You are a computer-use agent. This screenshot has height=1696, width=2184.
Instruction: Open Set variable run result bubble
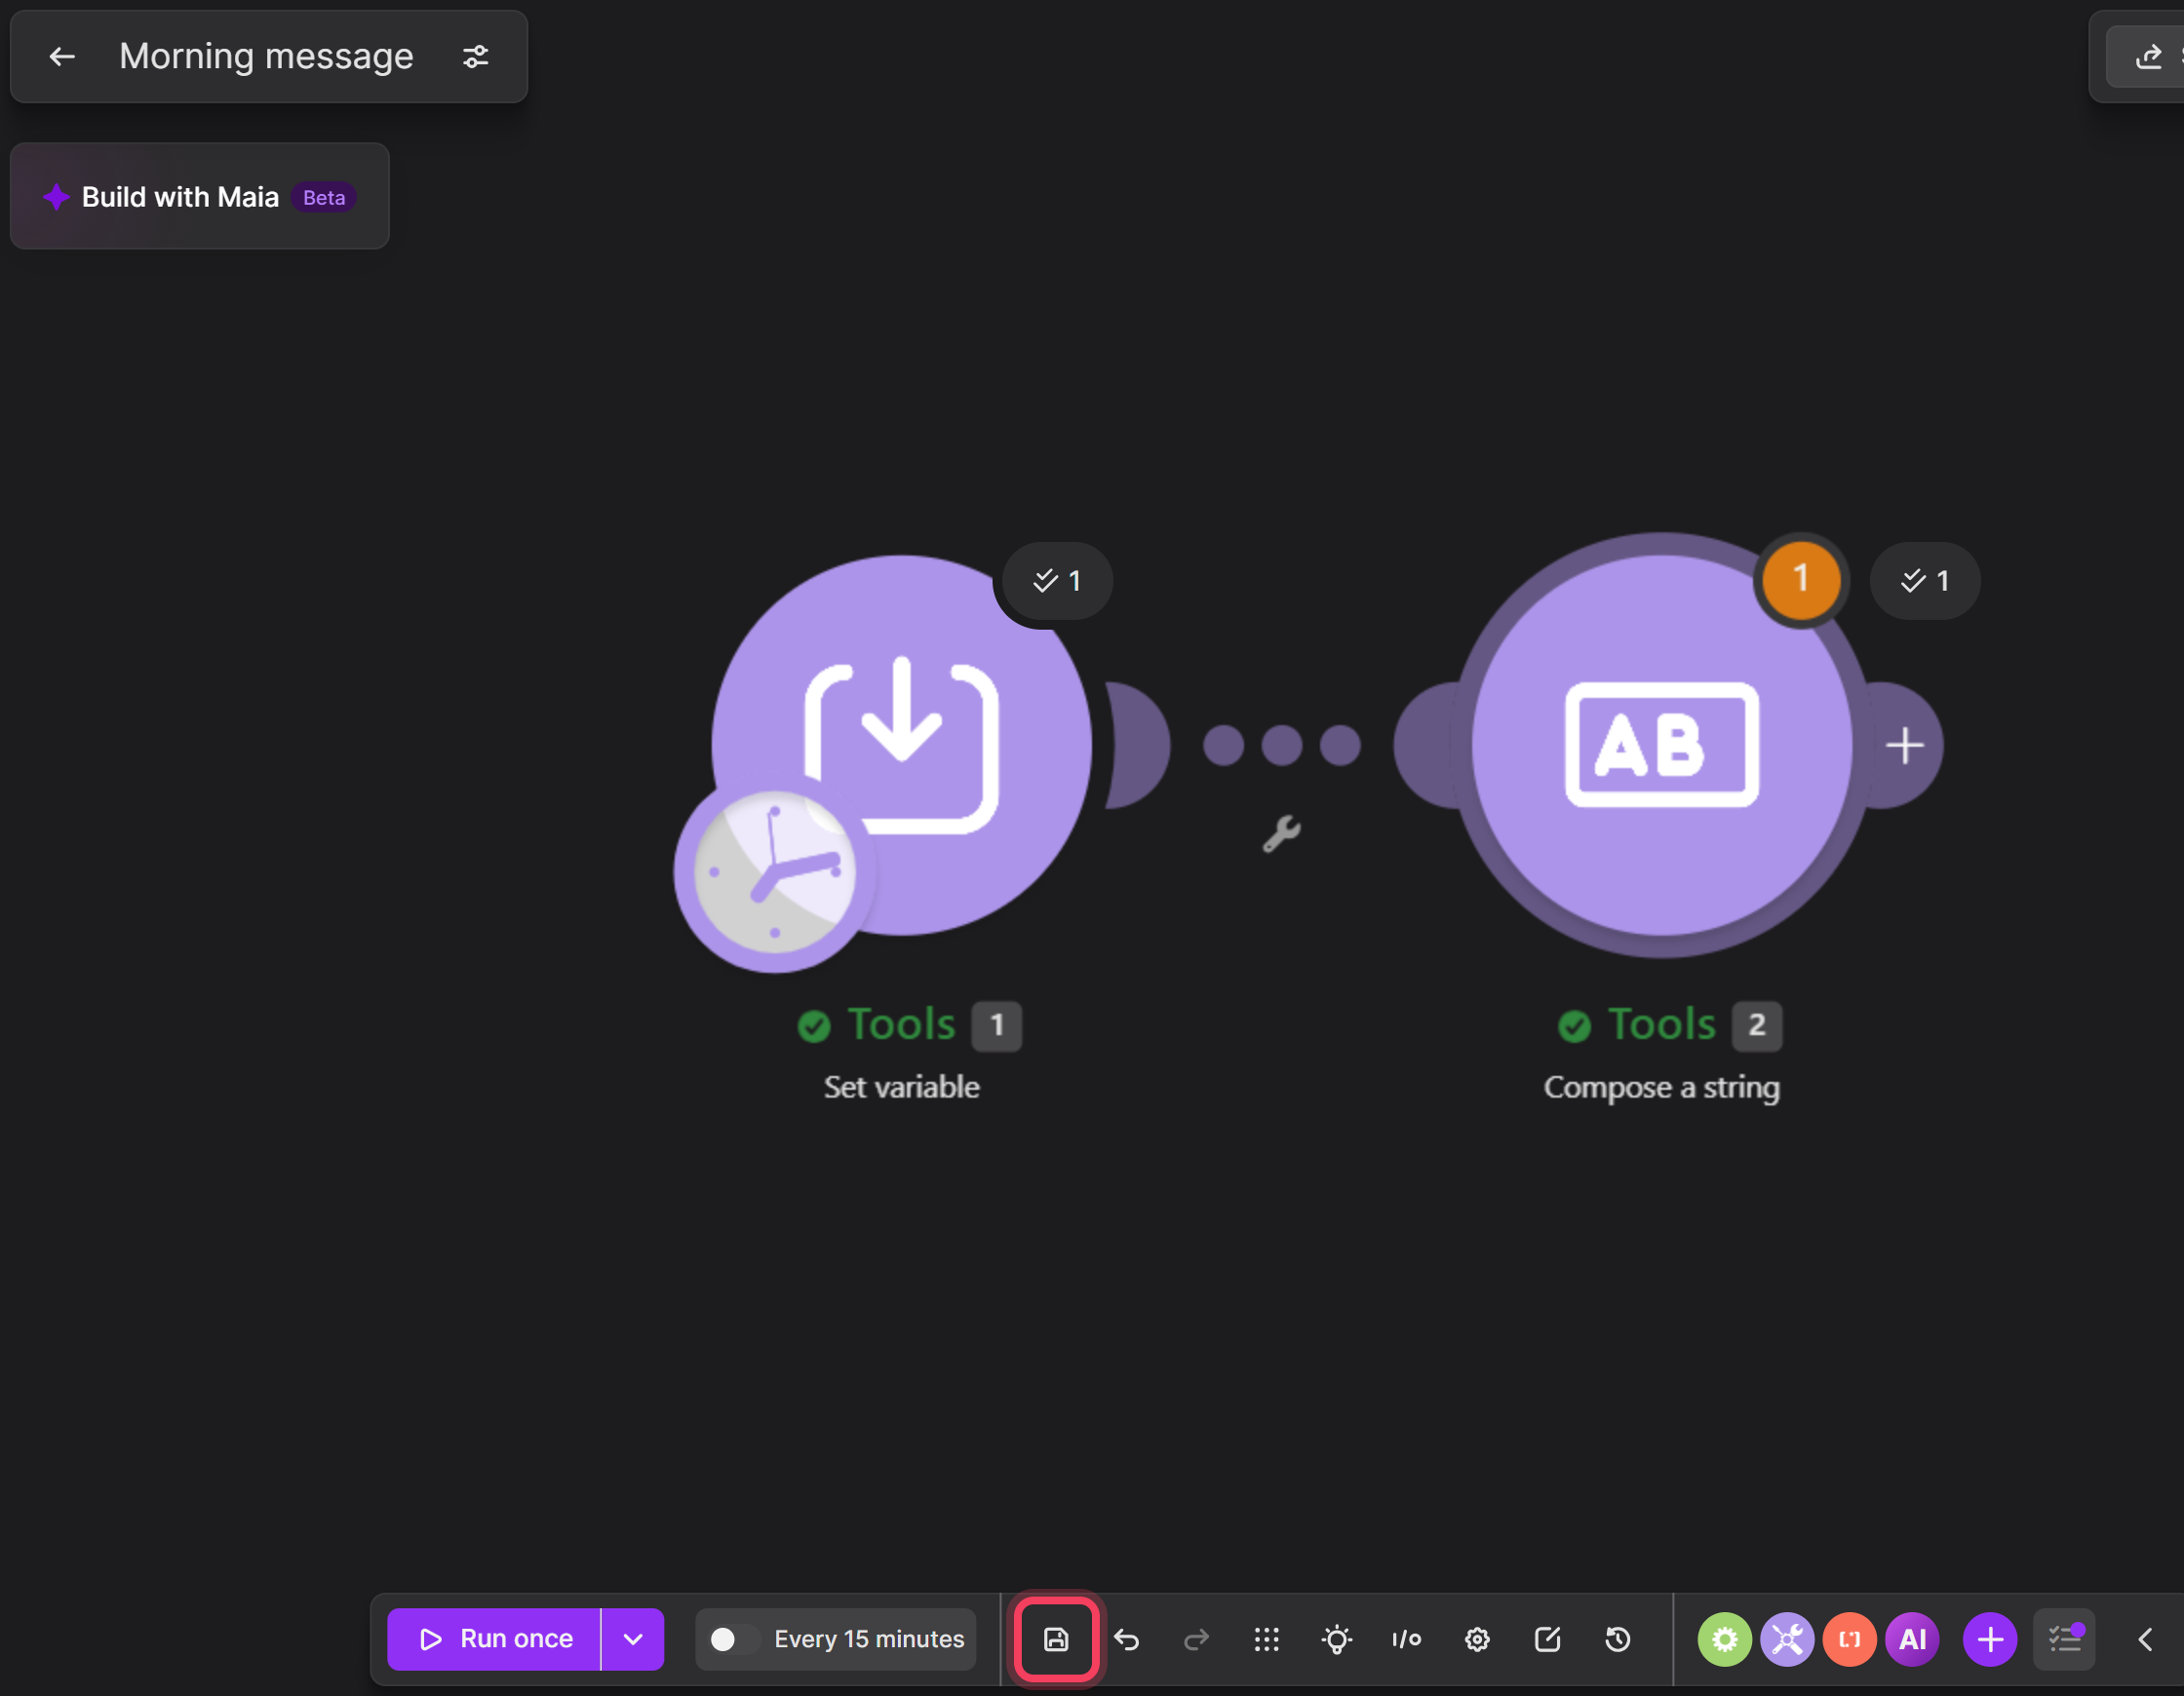pyautogui.click(x=1057, y=581)
